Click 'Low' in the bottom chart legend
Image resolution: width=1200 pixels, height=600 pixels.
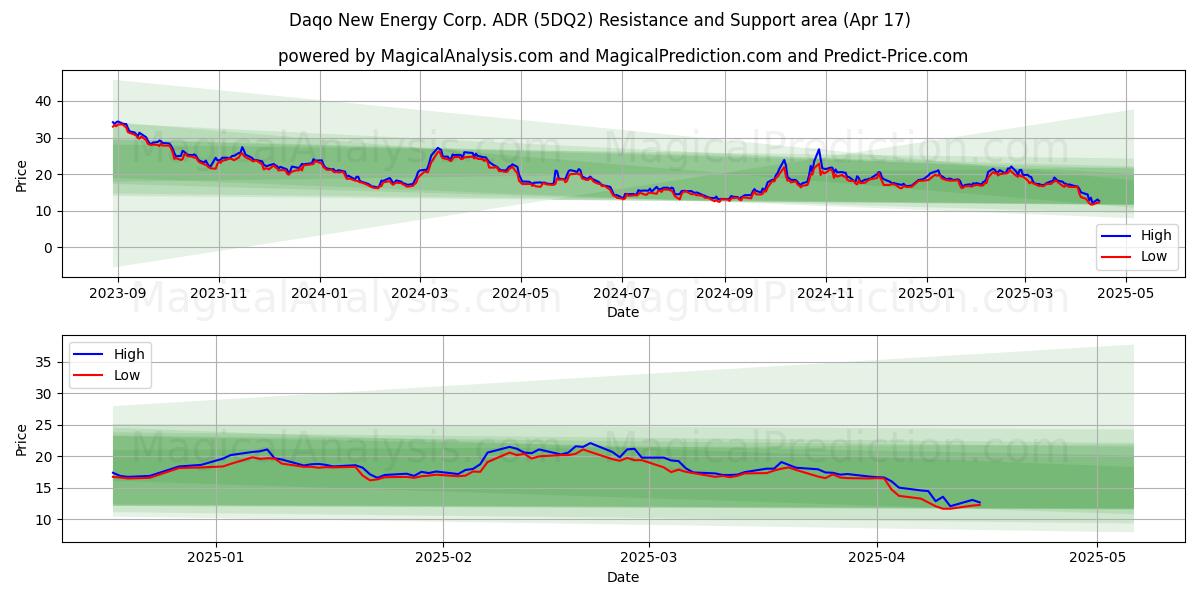127,375
